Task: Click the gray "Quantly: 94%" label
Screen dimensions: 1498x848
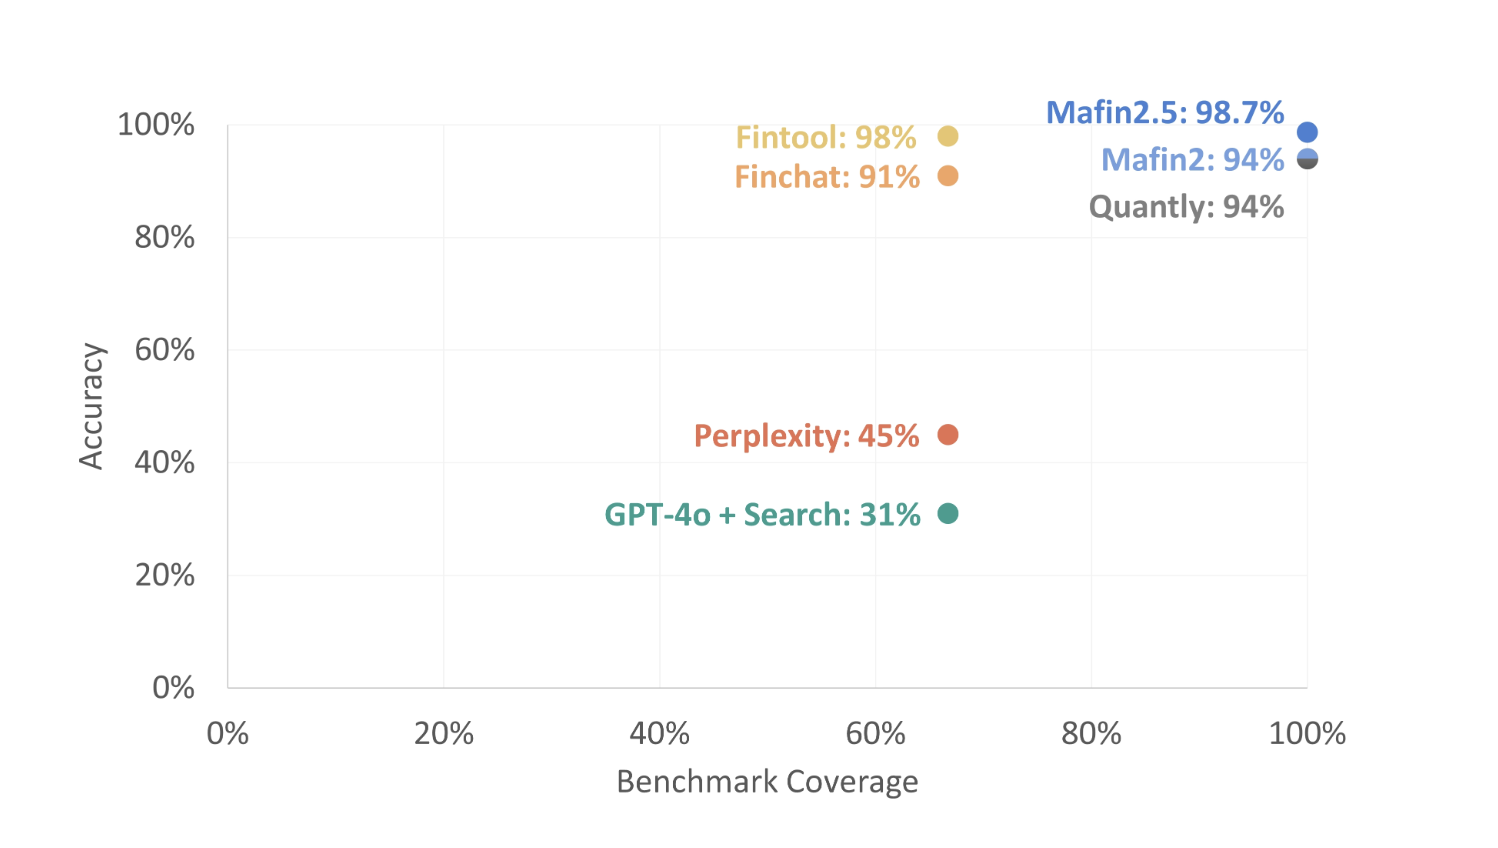Action: 1186,207
